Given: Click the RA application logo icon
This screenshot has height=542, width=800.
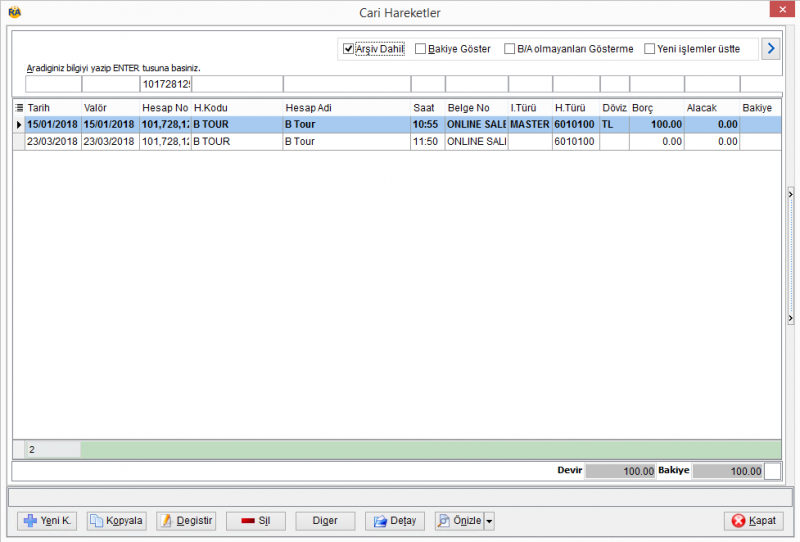Looking at the screenshot, I should (15, 12).
